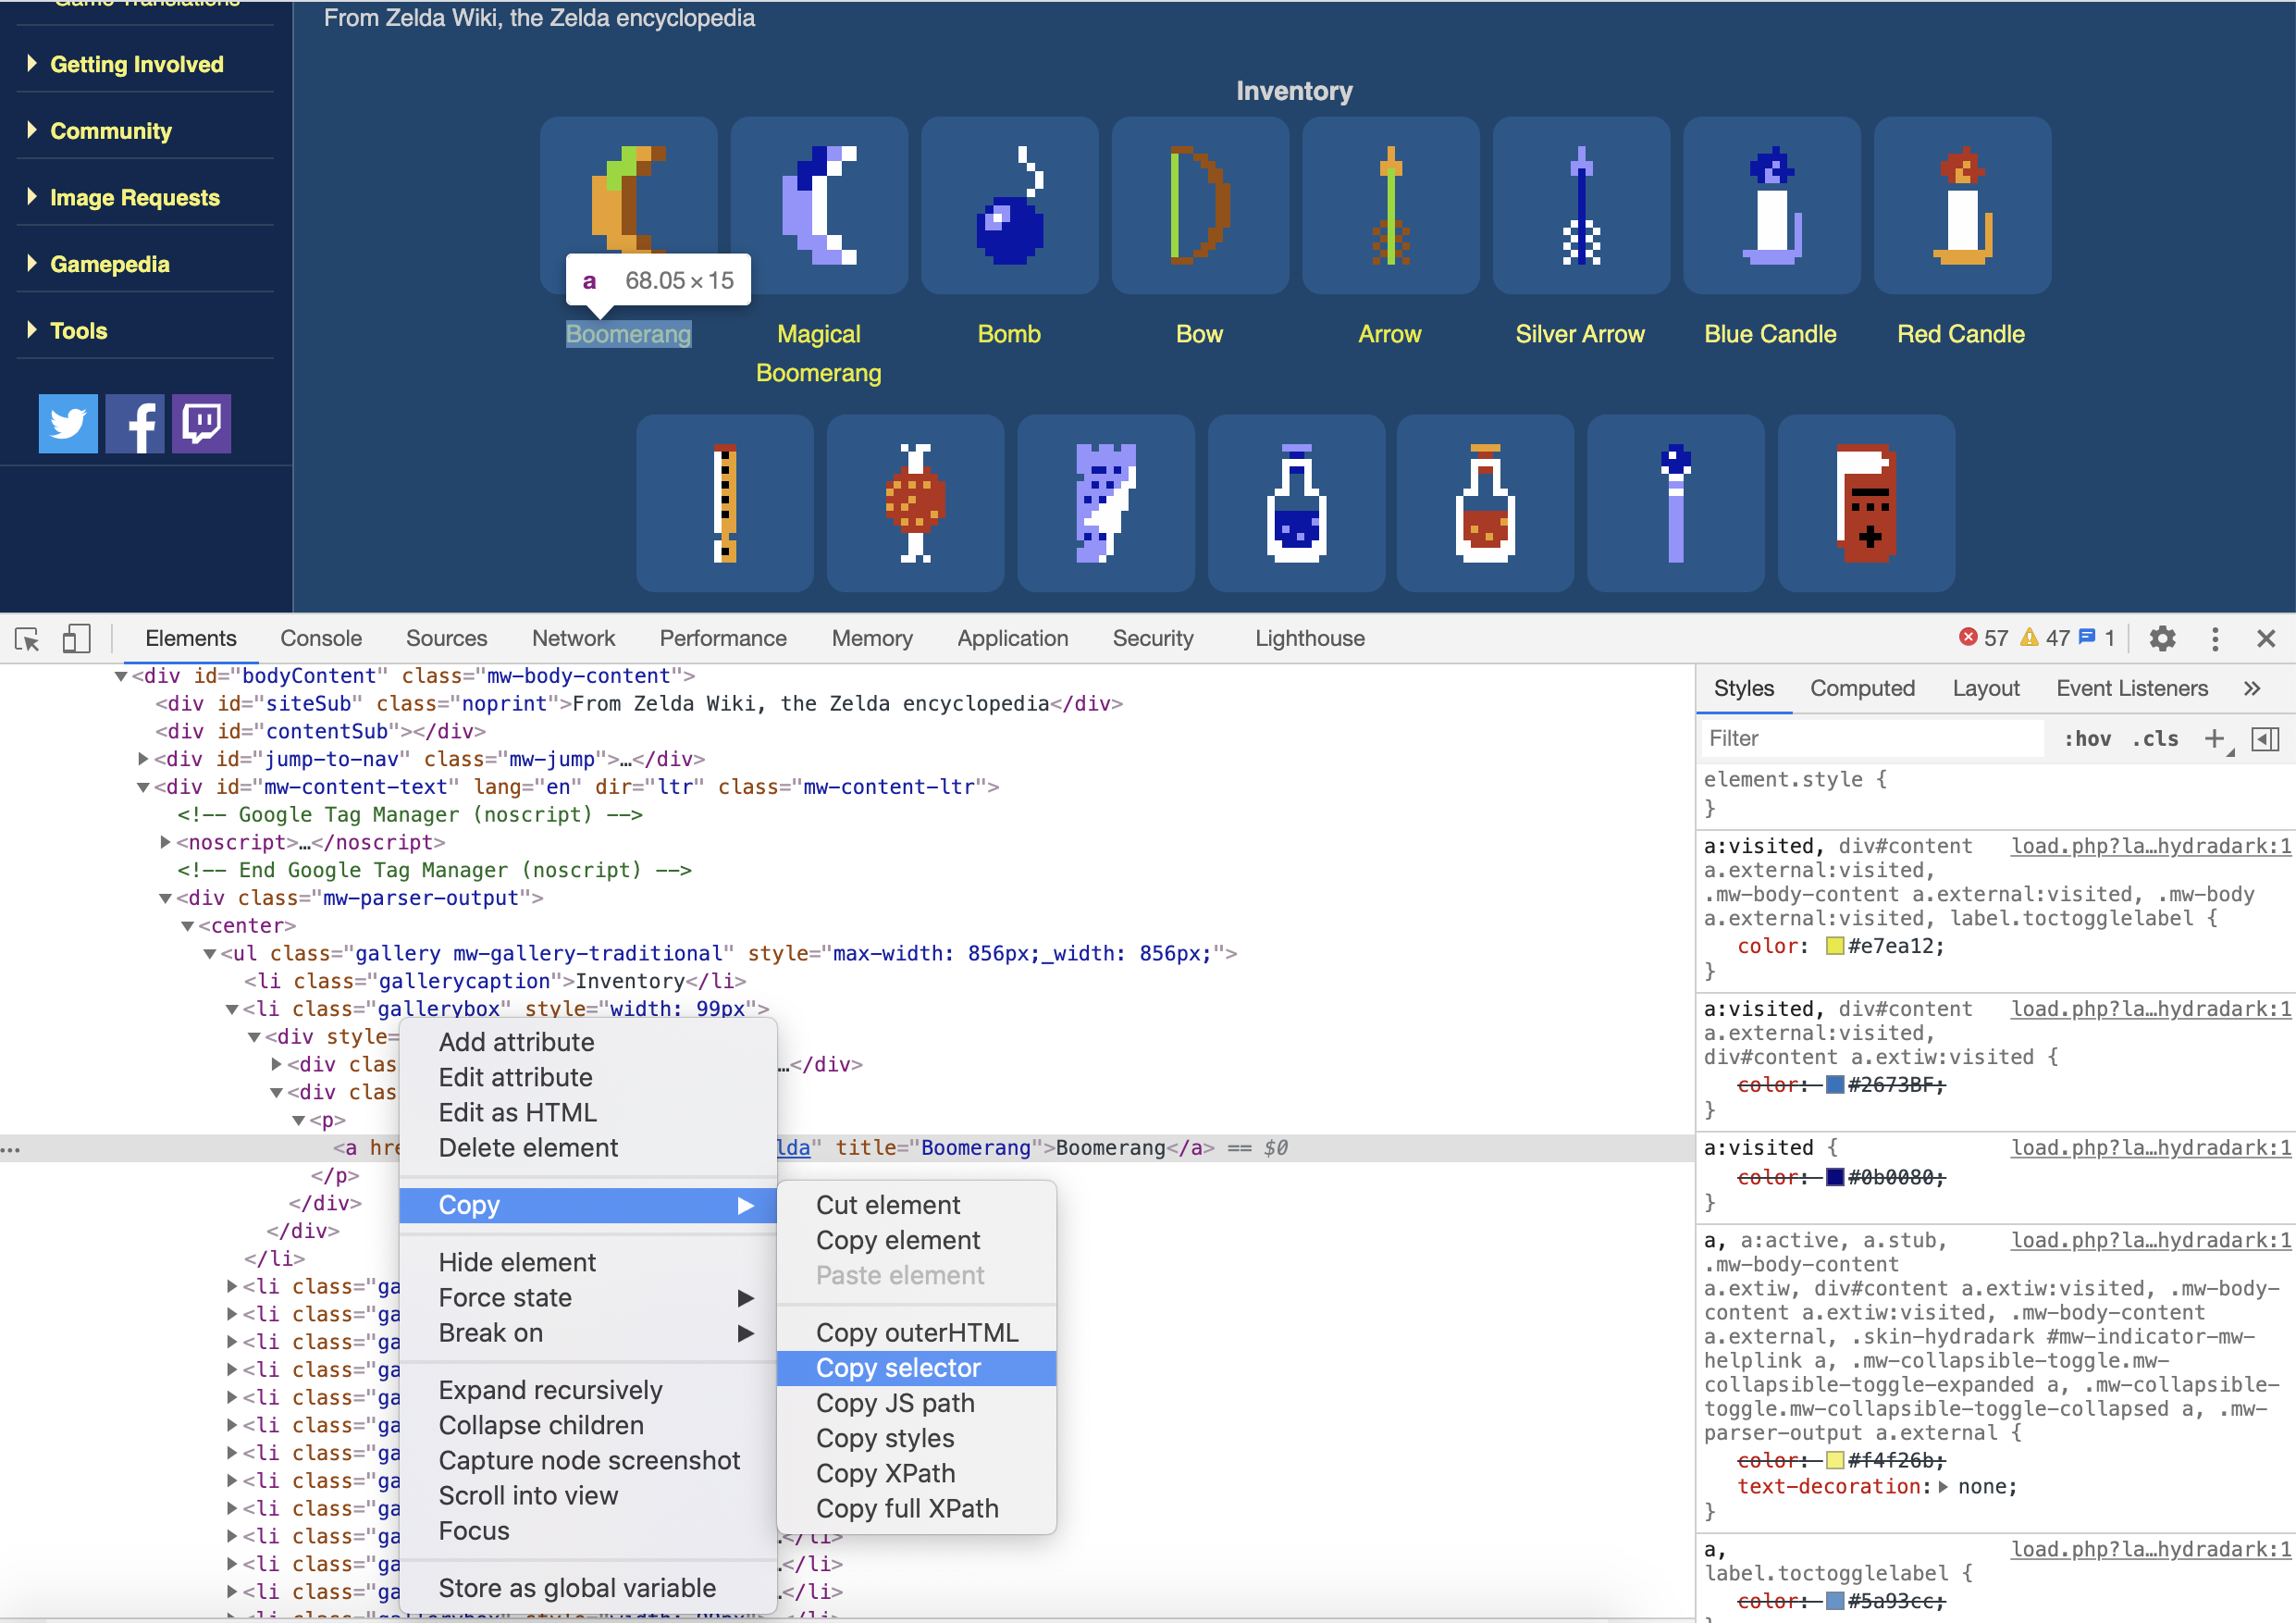This screenshot has width=2296, height=1623.
Task: Click the Twitter icon in sidebar
Action: point(68,424)
